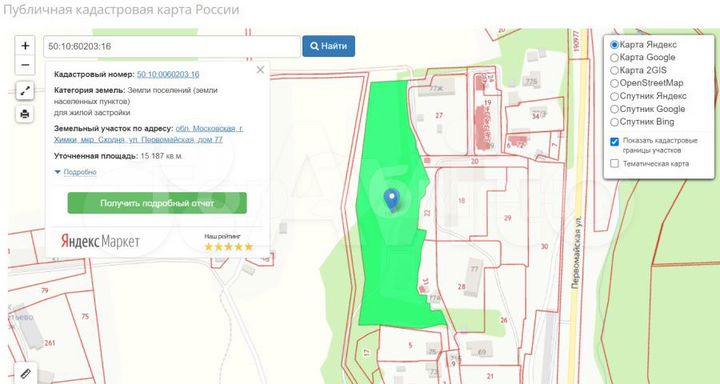
Task: Click parcel number 75 on the map
Action: 85,316
